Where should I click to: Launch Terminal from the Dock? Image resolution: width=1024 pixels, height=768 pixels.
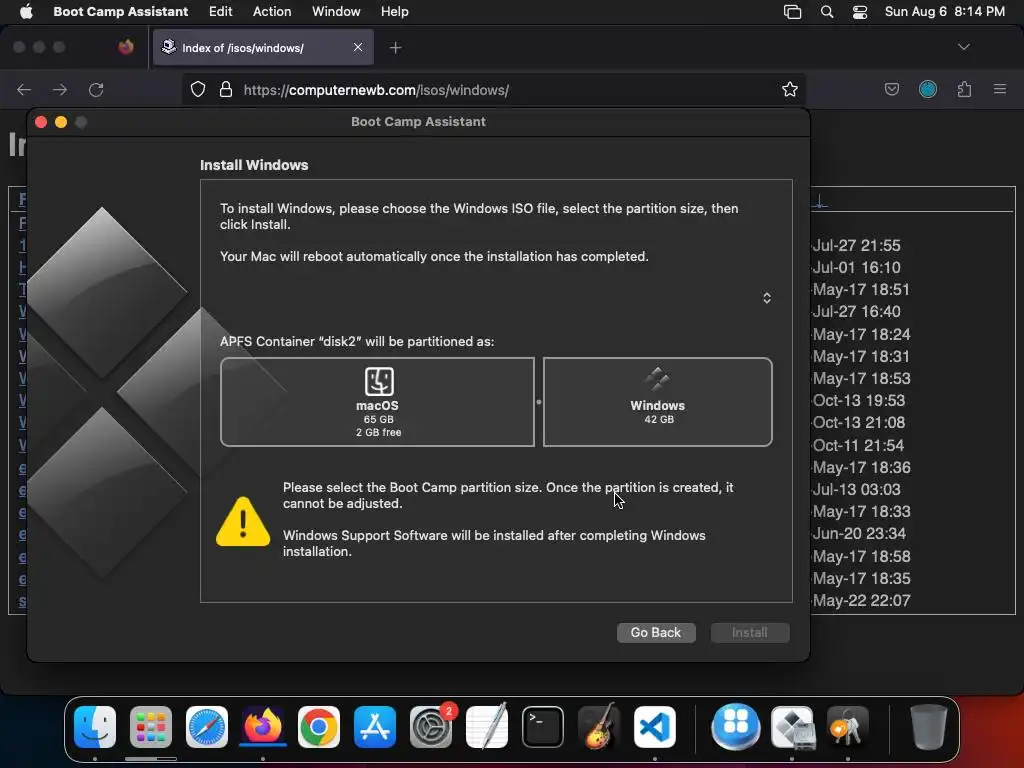(x=543, y=727)
